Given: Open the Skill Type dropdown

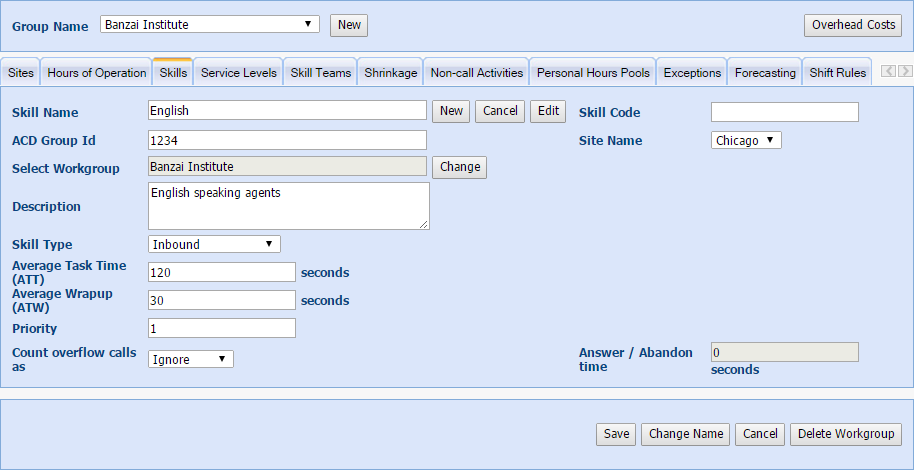Looking at the screenshot, I should [x=214, y=244].
